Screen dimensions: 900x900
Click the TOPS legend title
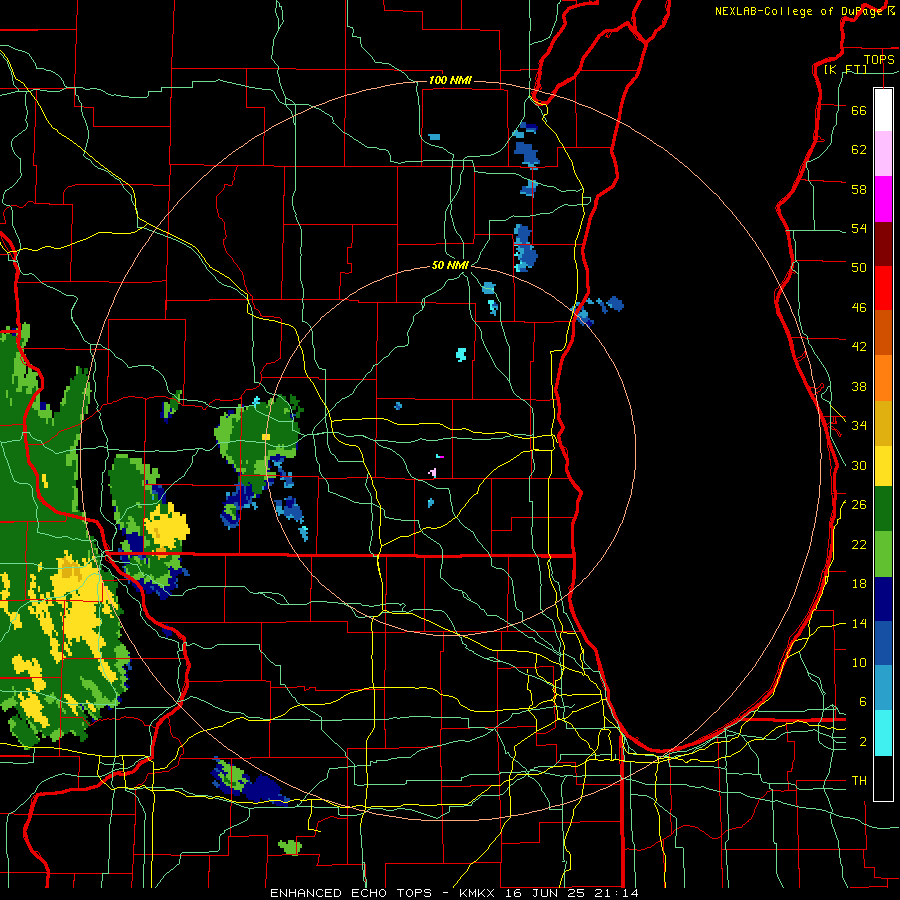[x=879, y=59]
